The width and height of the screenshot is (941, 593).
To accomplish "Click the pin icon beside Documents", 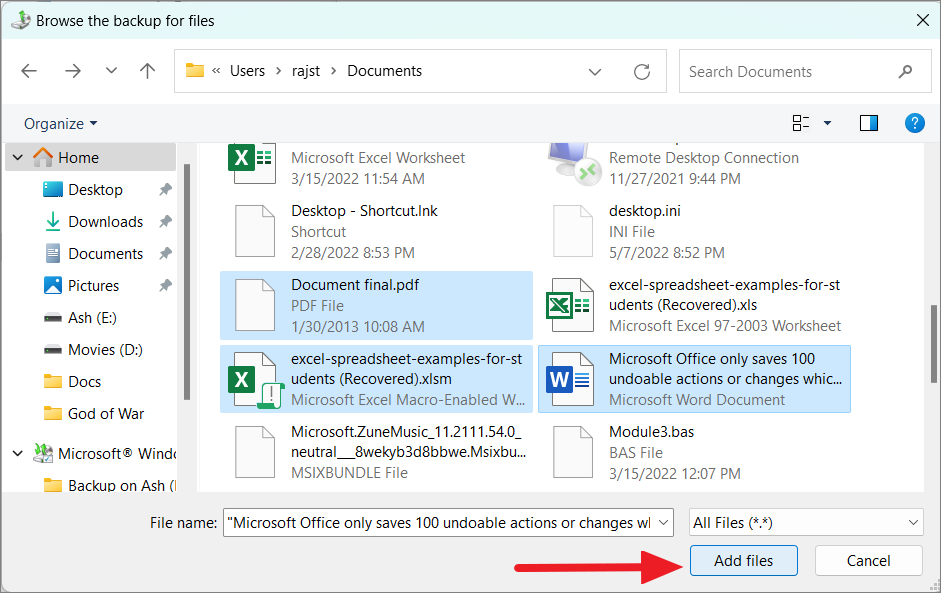I will pos(165,254).
